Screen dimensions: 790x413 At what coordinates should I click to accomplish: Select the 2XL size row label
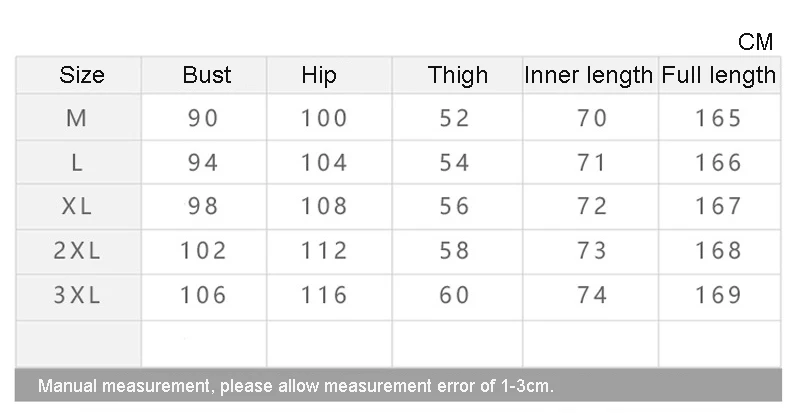[77, 251]
